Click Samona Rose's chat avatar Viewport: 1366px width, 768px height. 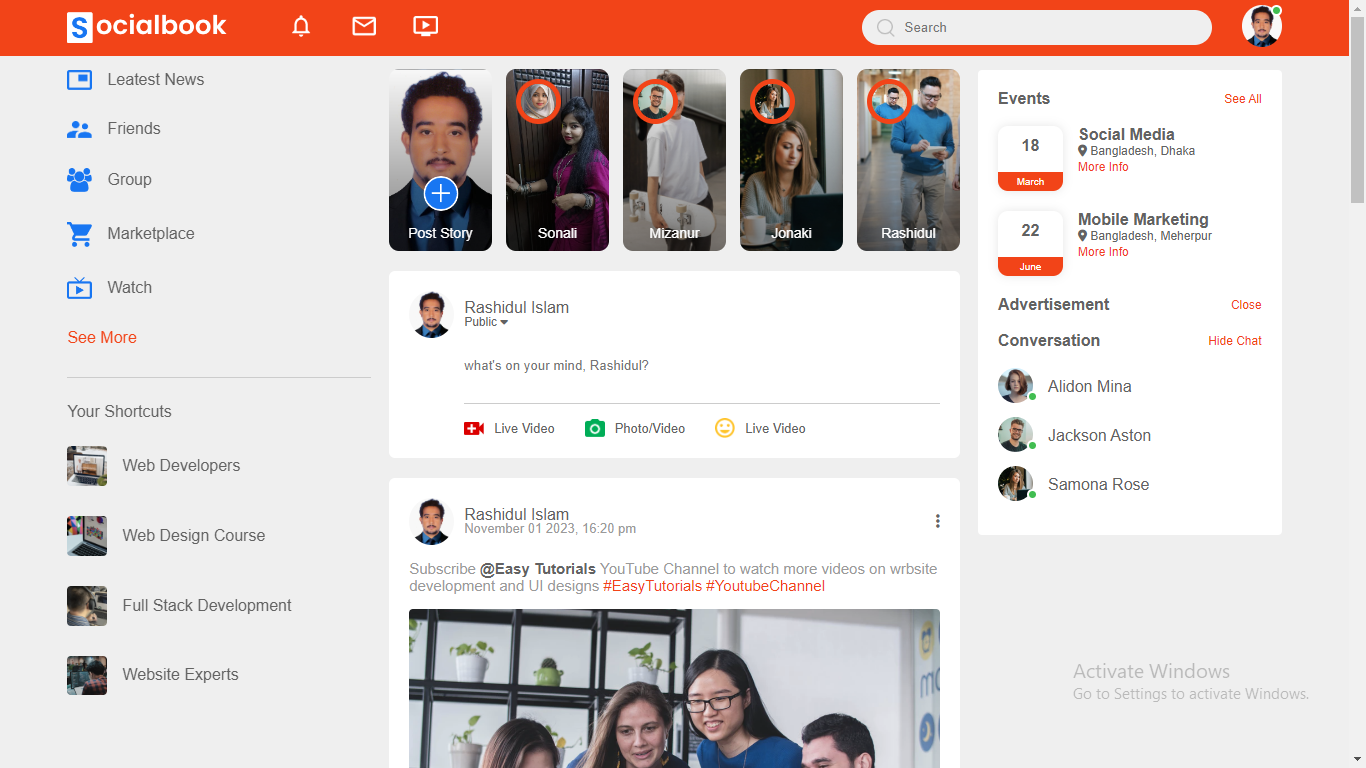[1016, 484]
